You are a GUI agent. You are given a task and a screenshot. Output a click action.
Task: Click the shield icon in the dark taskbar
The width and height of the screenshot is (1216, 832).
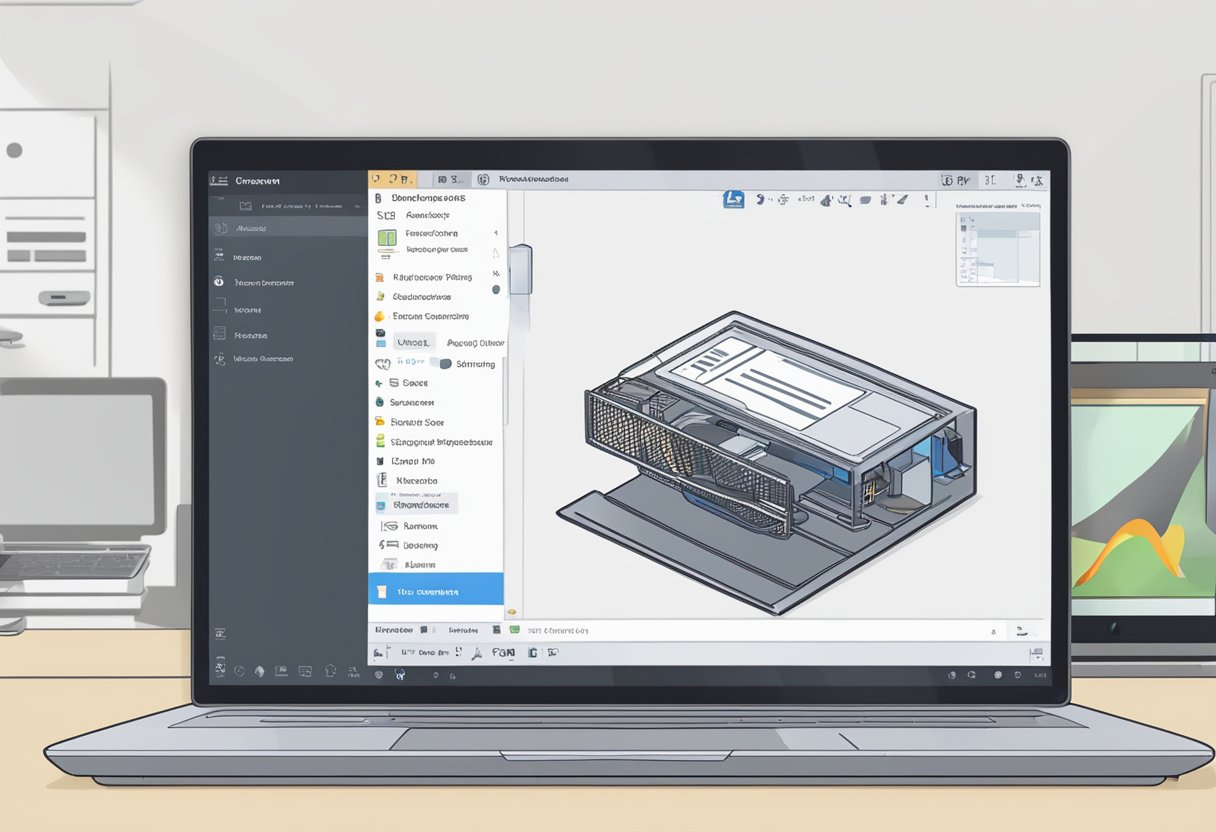pyautogui.click(x=379, y=675)
